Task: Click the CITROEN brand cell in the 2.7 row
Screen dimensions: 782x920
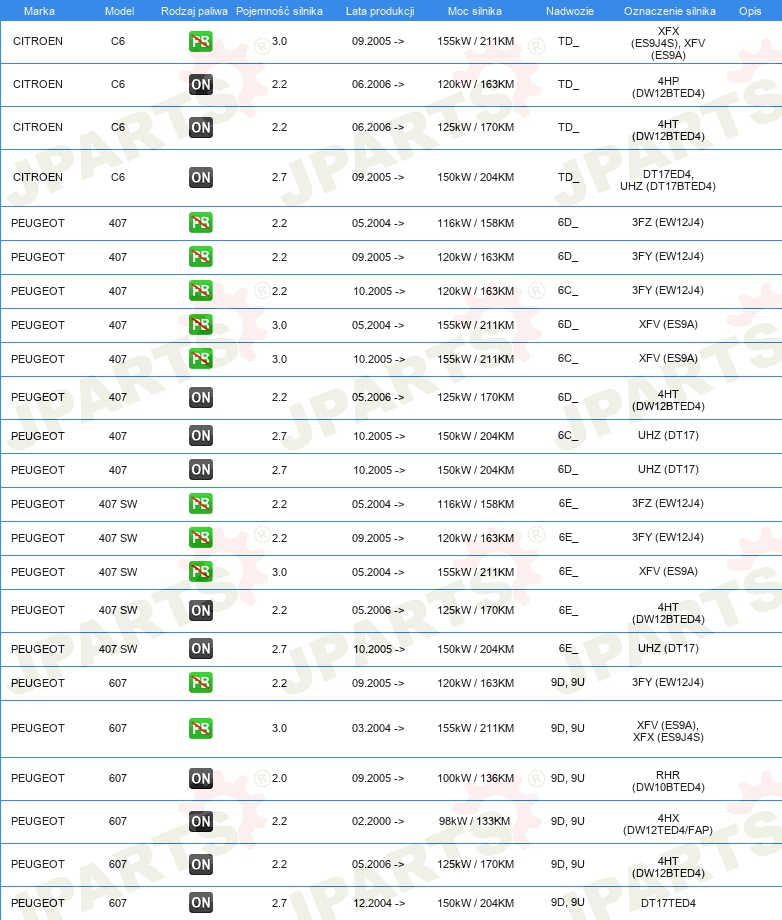Action: tap(38, 177)
